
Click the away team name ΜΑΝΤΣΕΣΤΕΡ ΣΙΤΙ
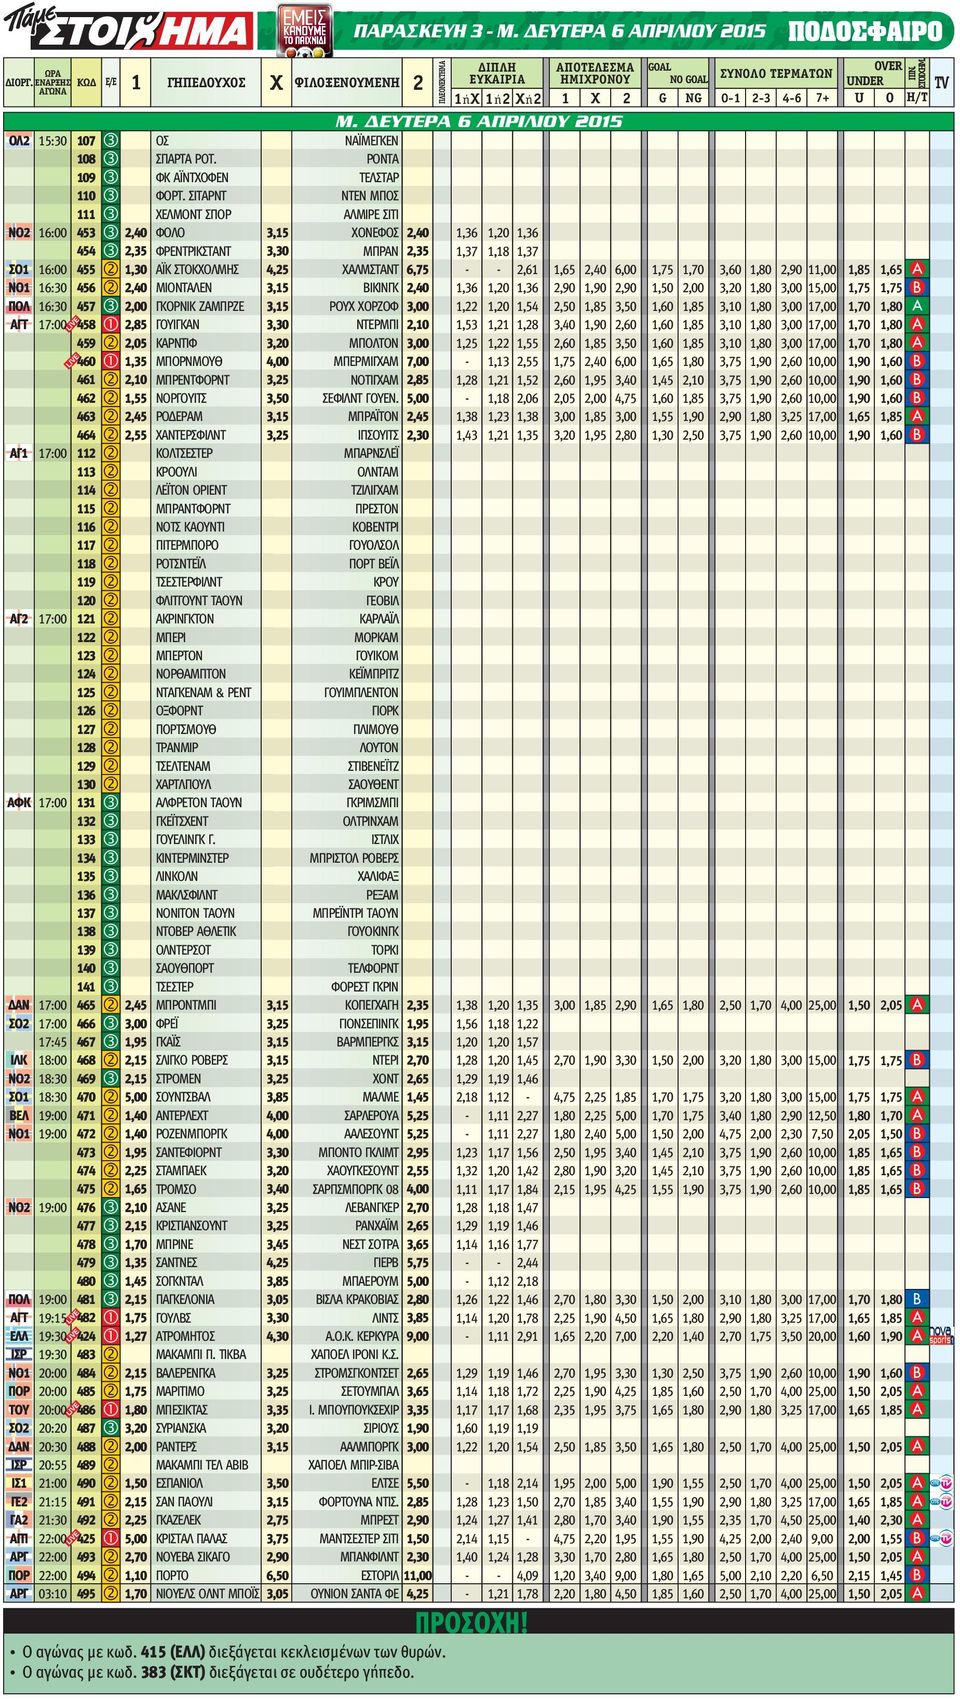tap(359, 1538)
